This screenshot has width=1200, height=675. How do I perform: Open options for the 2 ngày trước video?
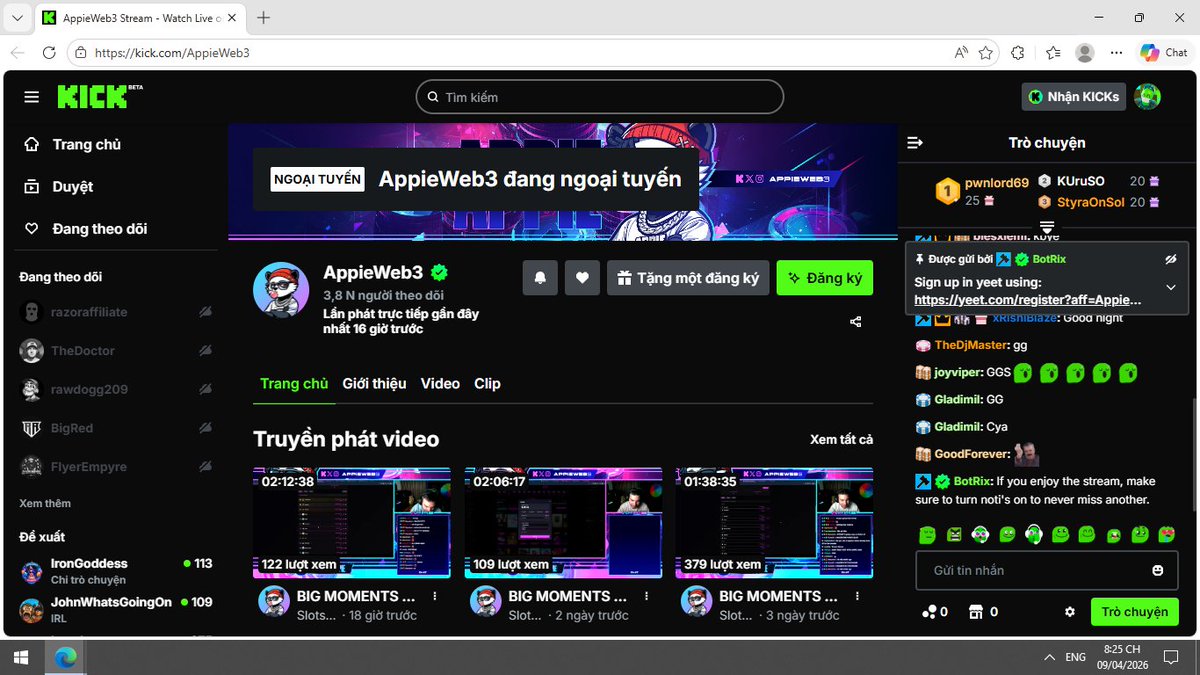coord(647,596)
